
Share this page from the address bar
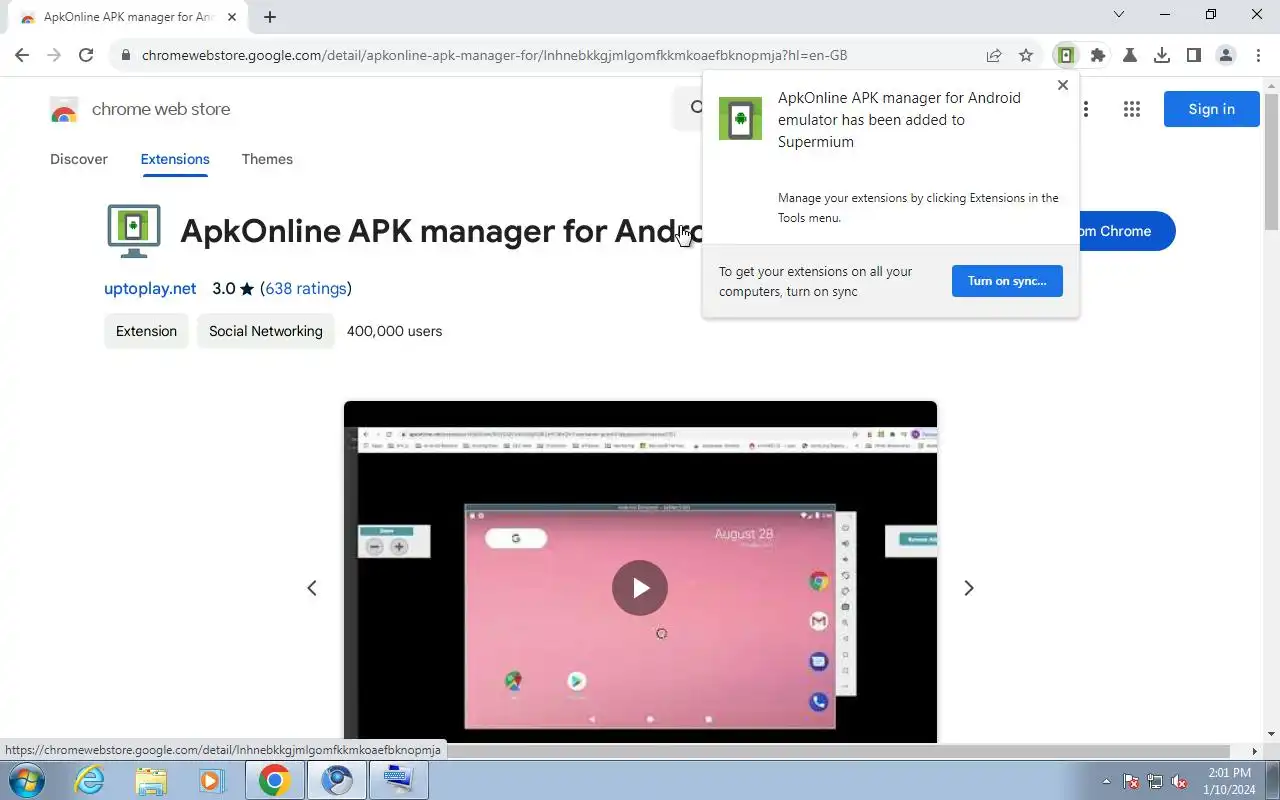(994, 55)
